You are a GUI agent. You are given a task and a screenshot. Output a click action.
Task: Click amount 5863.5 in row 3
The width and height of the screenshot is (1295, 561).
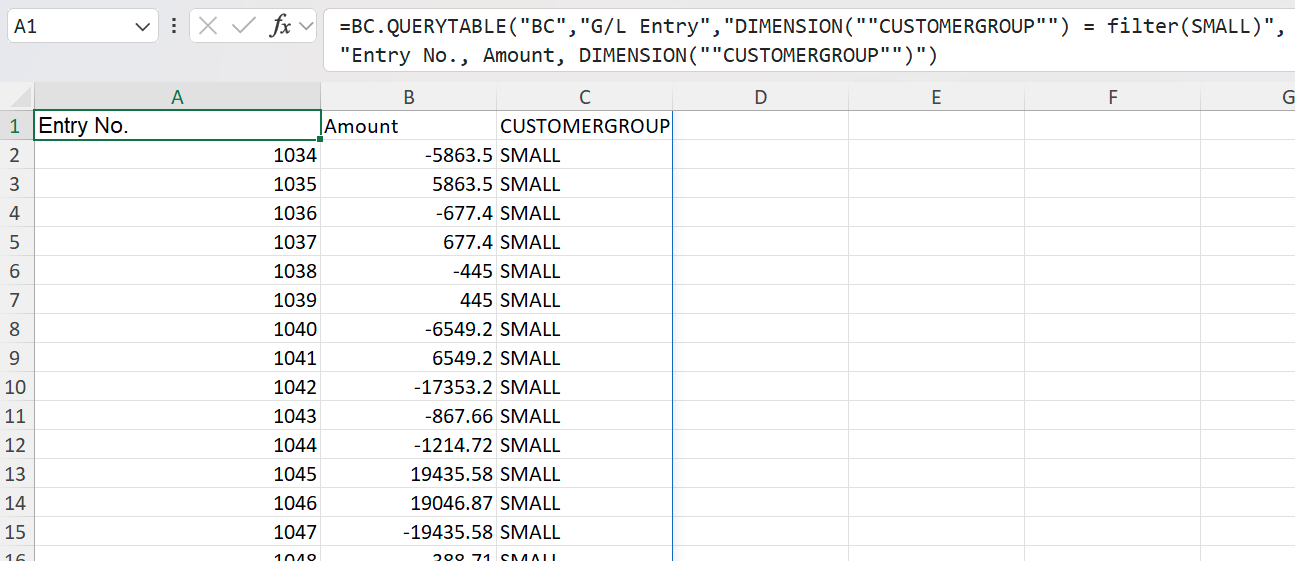409,184
